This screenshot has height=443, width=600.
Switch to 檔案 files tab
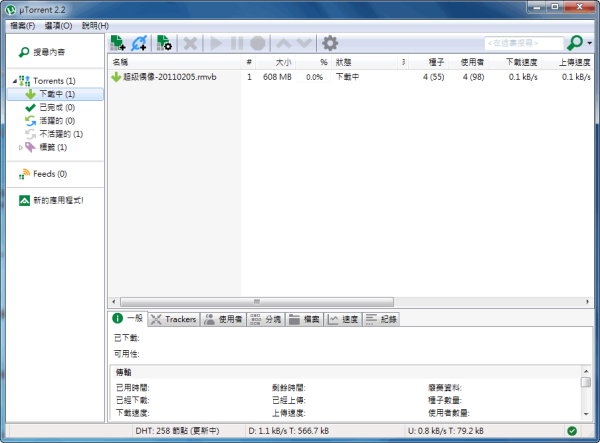[x=305, y=319]
